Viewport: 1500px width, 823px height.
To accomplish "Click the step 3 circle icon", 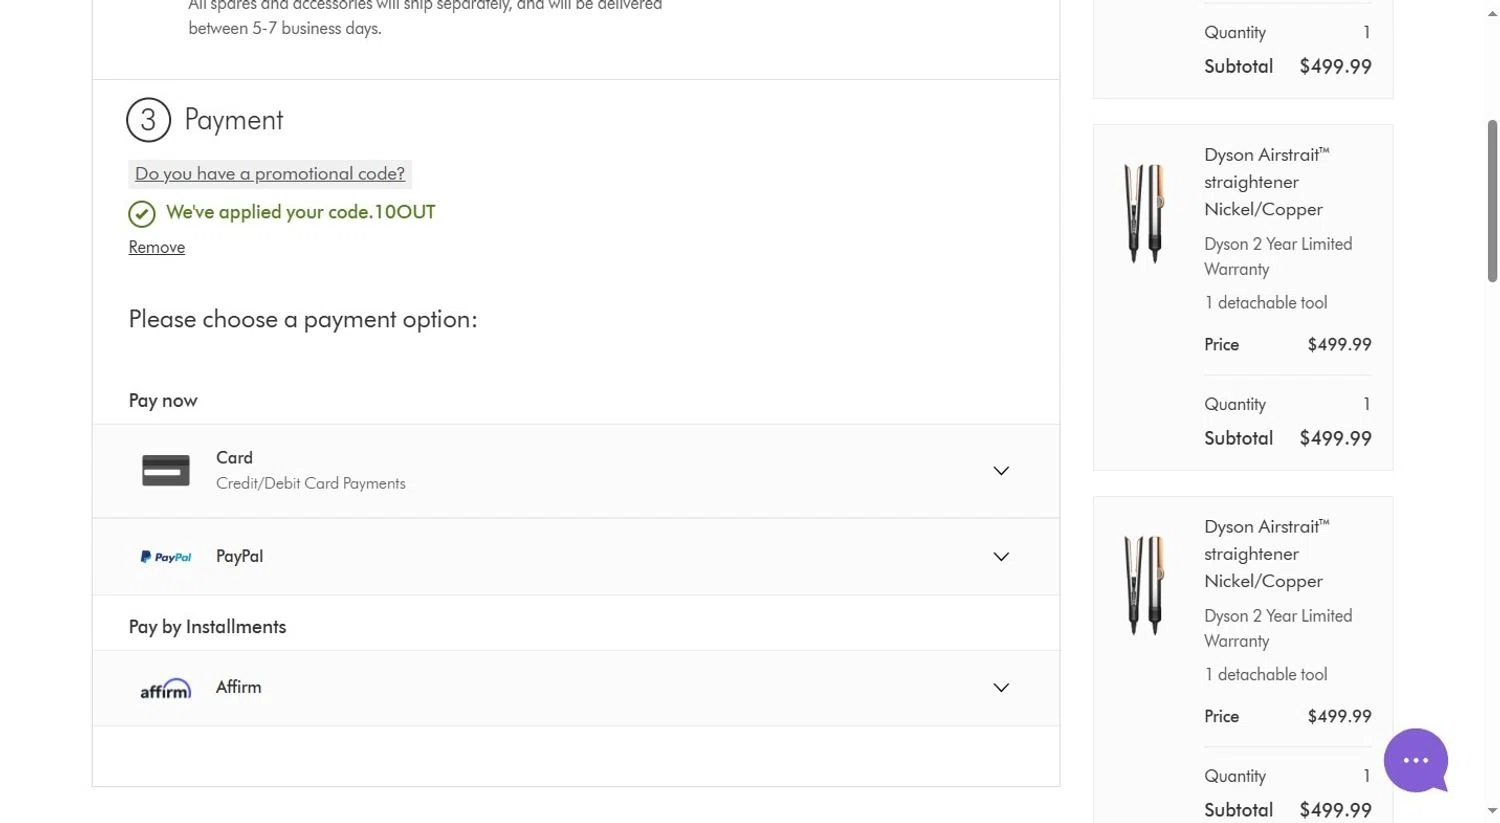I will [x=148, y=120].
